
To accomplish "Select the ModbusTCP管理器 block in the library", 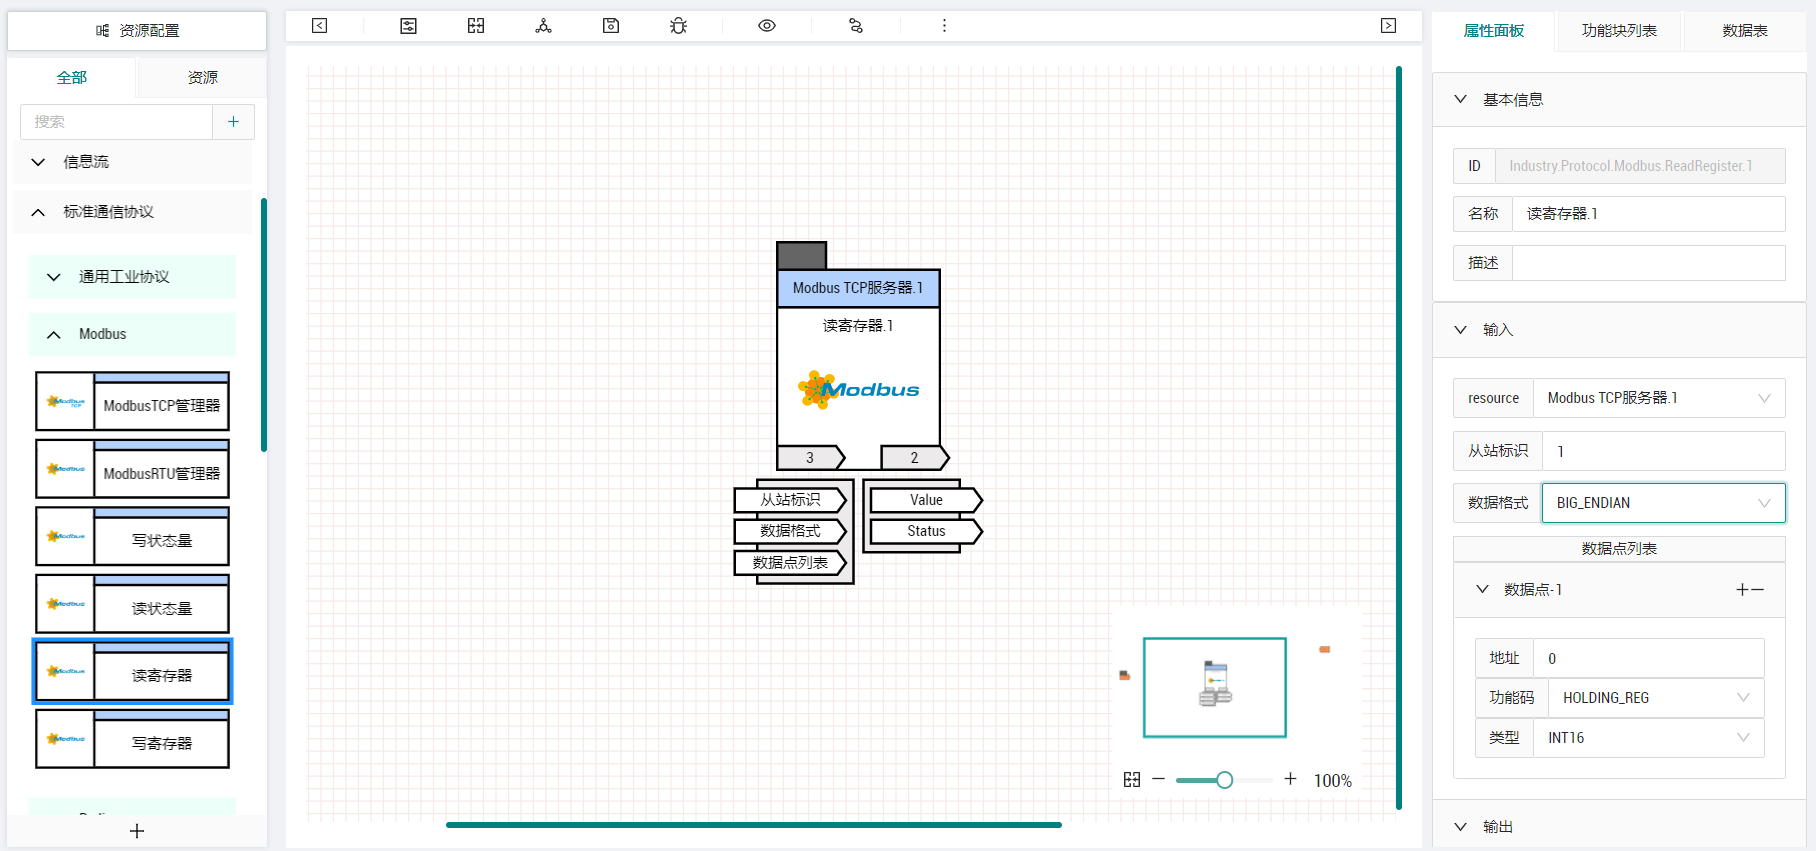I will point(133,402).
